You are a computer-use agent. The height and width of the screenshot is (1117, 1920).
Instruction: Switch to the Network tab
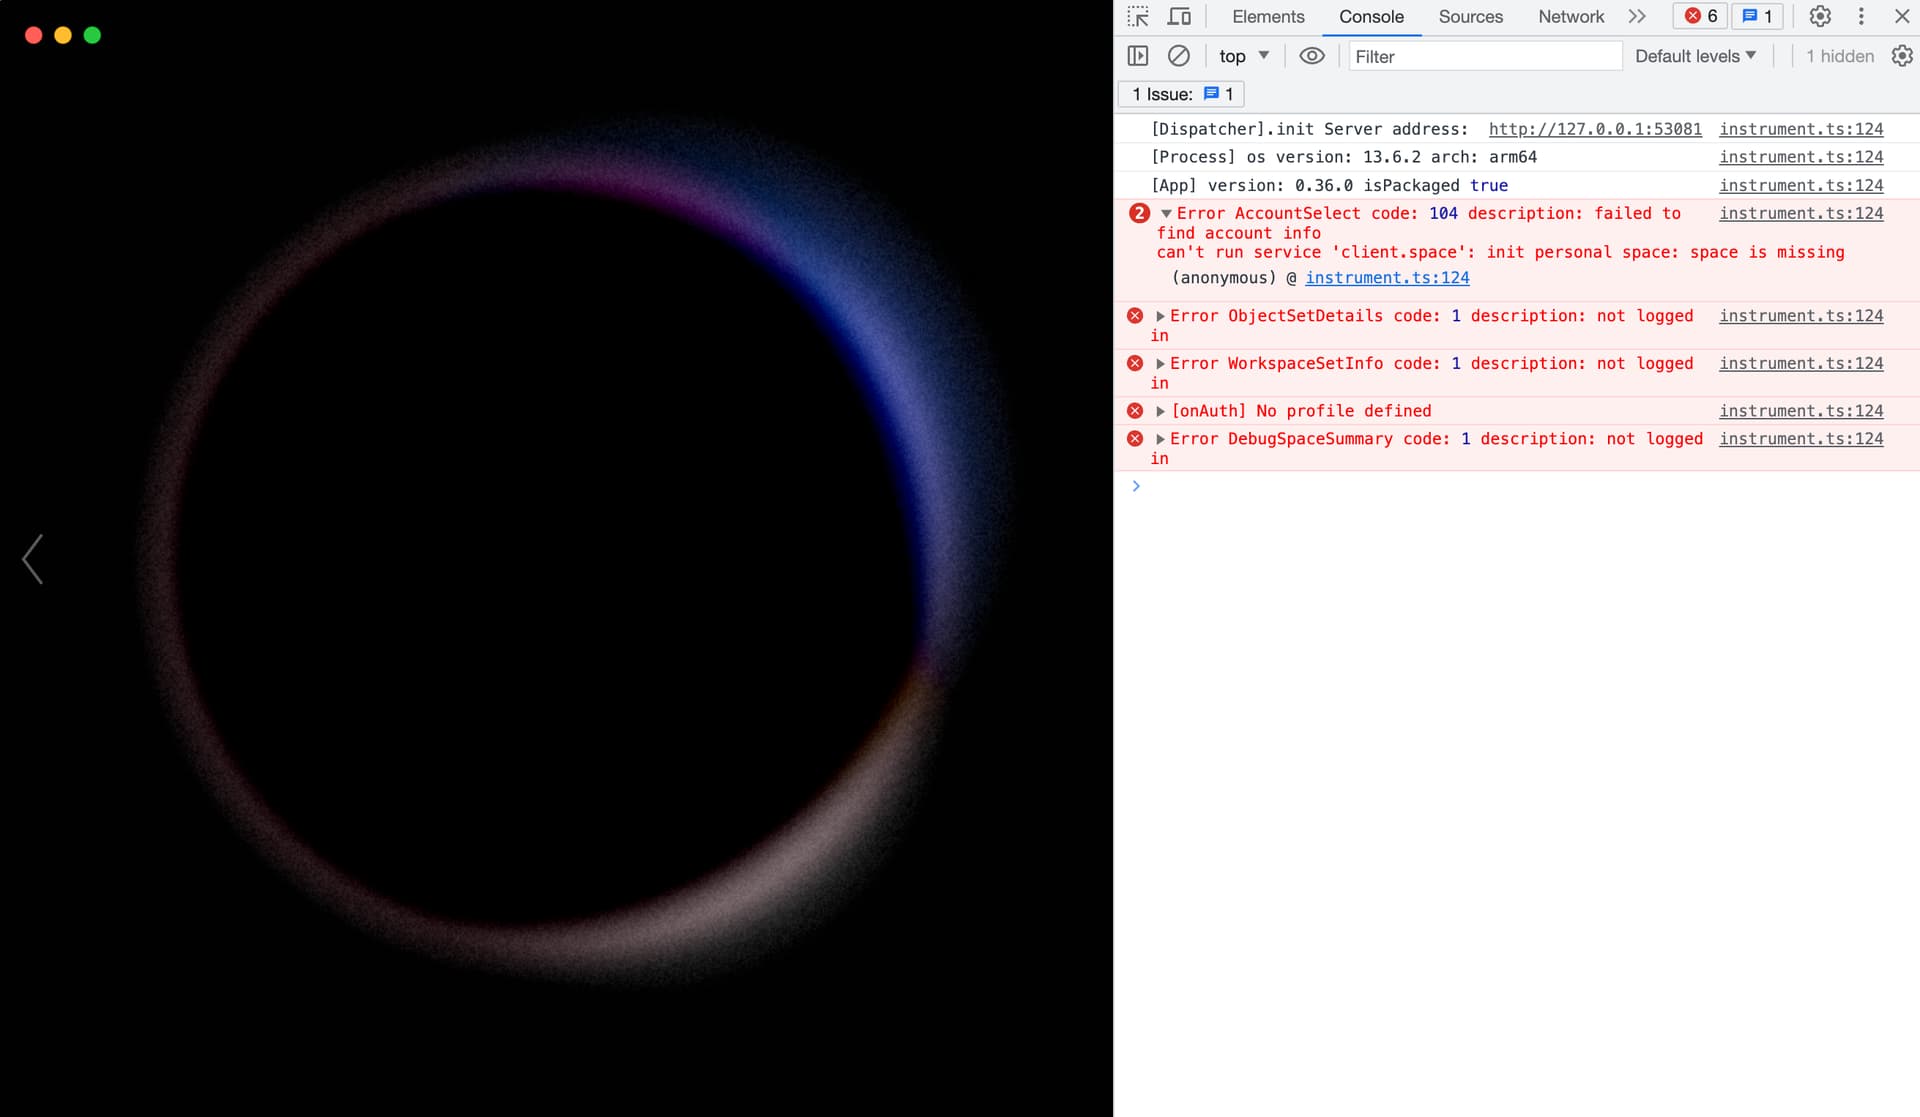click(x=1570, y=16)
